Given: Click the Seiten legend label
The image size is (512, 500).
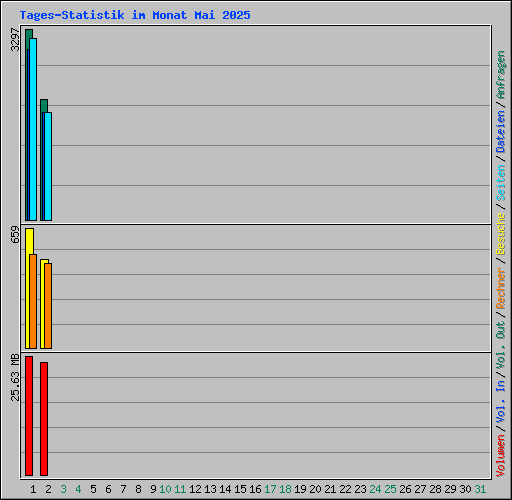Looking at the screenshot, I should coord(501,183).
